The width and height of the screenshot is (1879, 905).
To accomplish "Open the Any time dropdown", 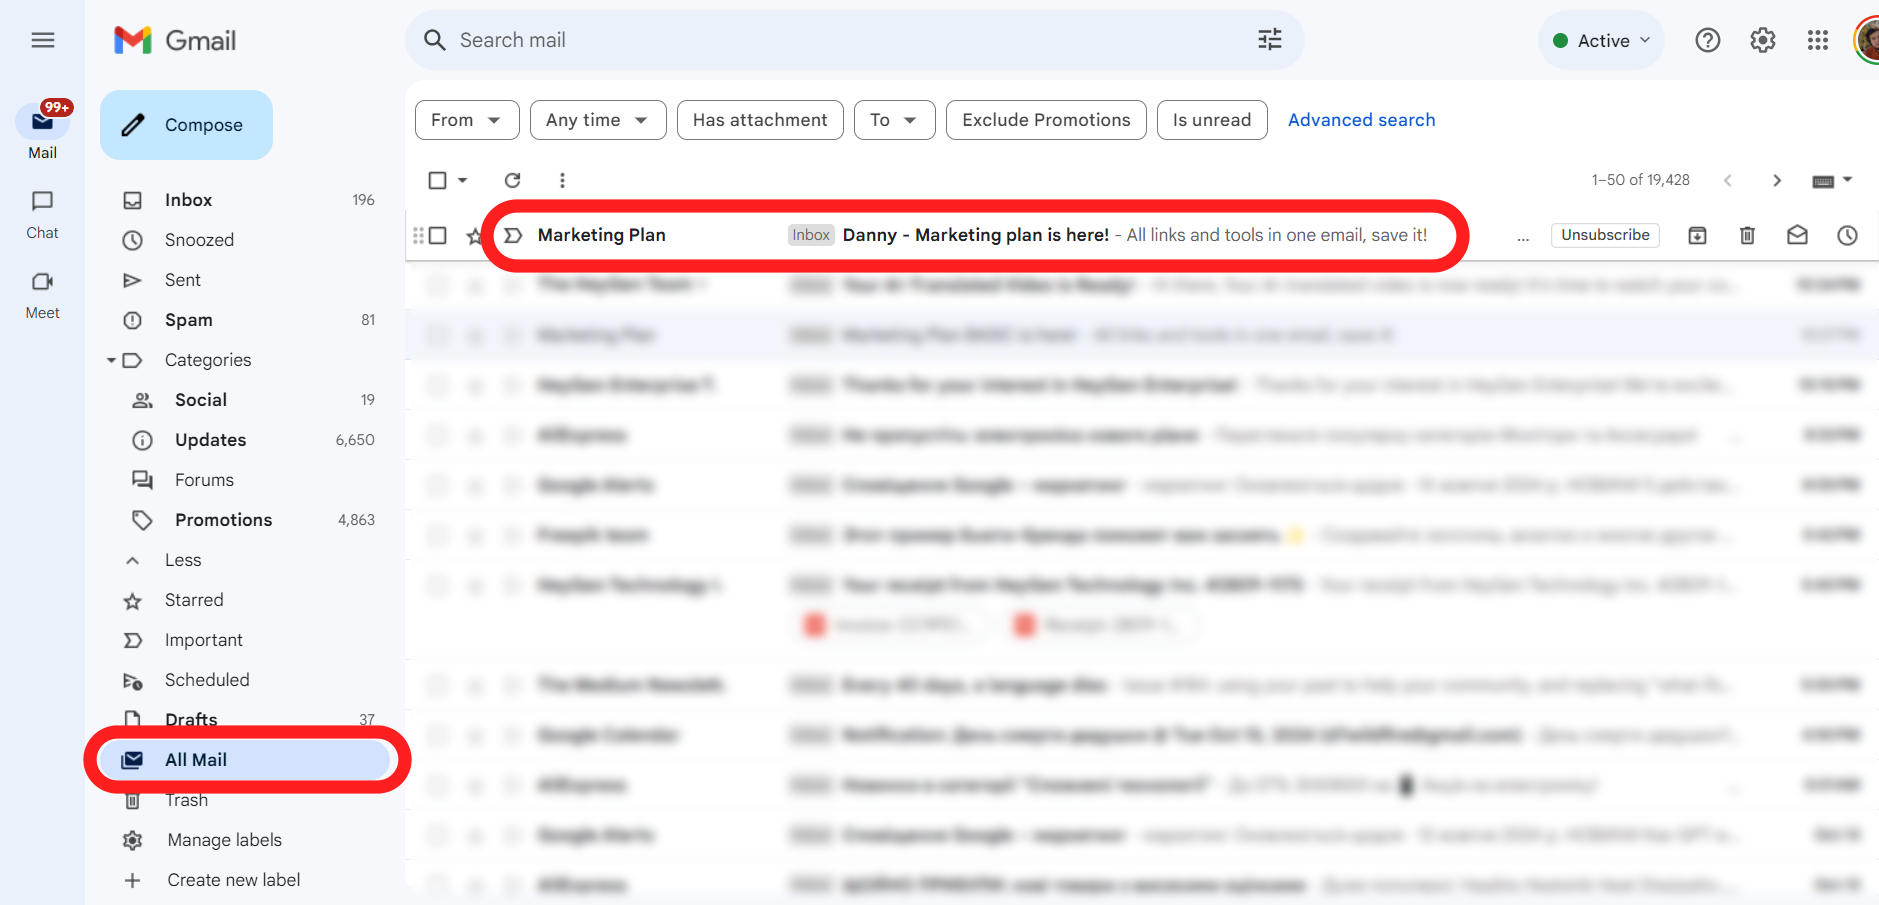I will (597, 120).
